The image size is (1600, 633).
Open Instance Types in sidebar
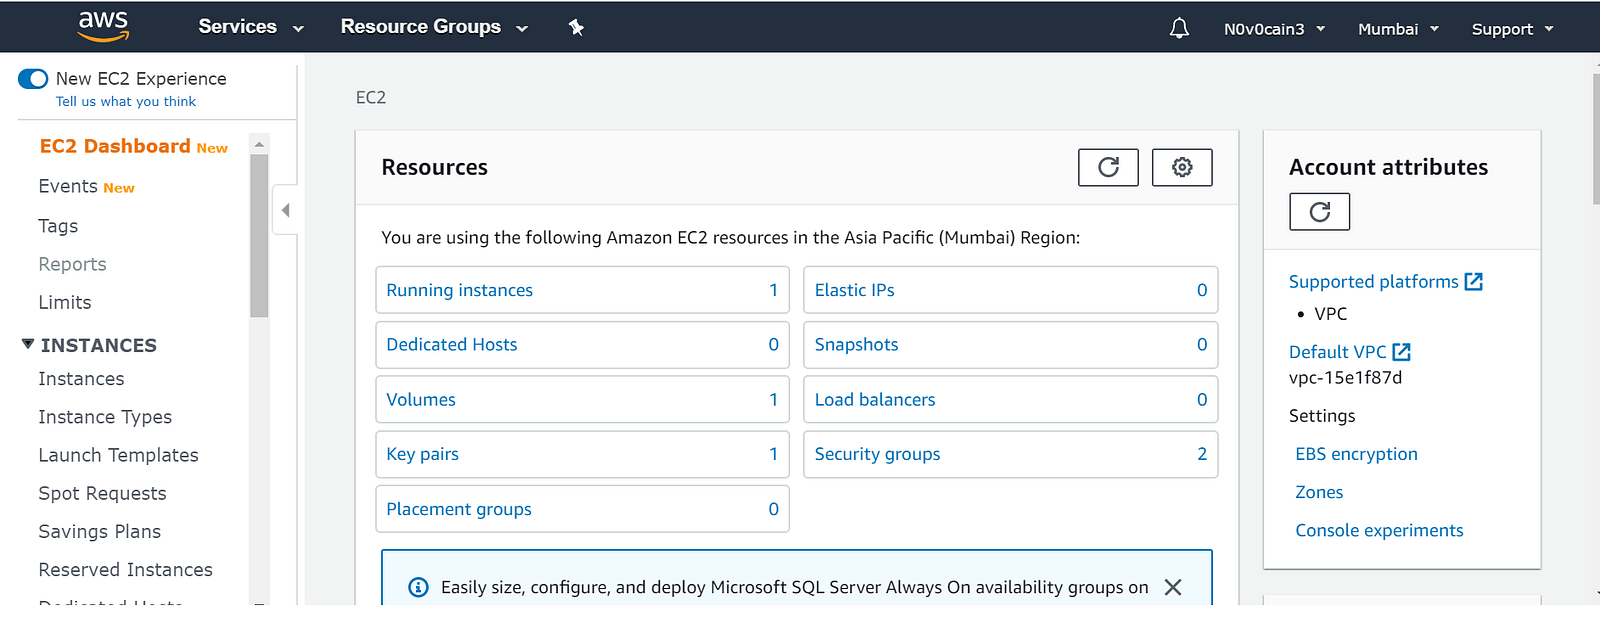[105, 417]
